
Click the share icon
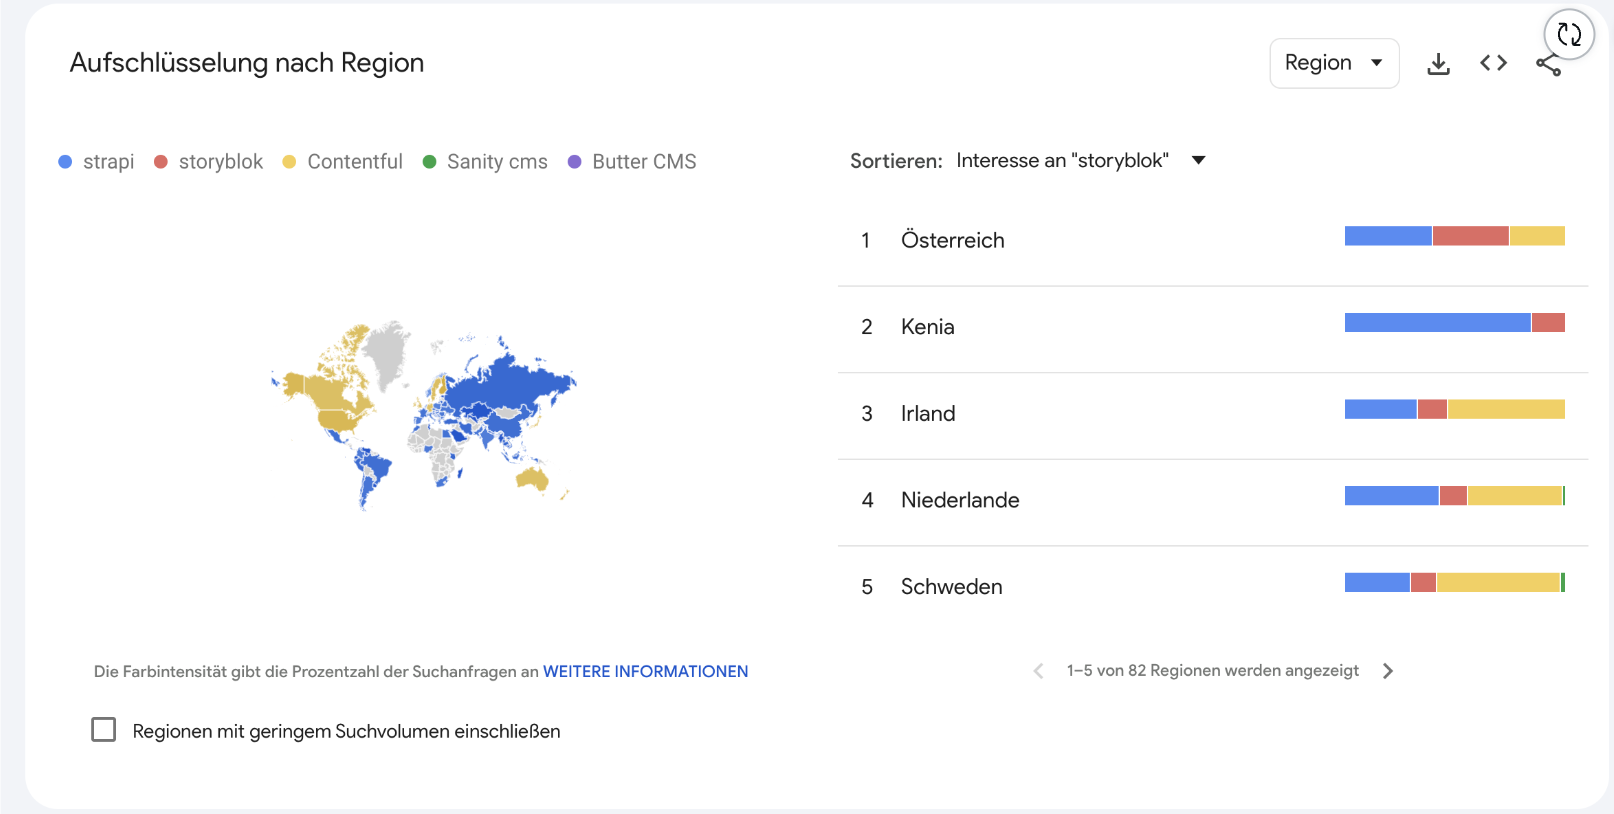click(x=1548, y=66)
